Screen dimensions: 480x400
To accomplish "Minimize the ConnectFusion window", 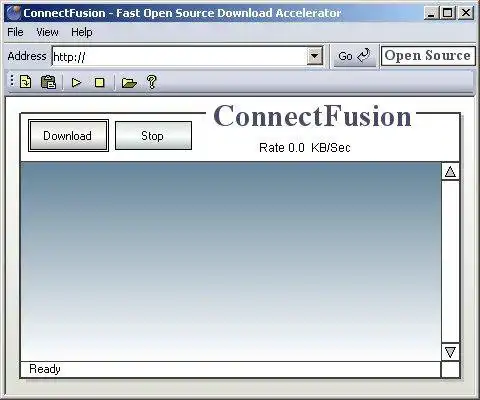I will [x=432, y=13].
